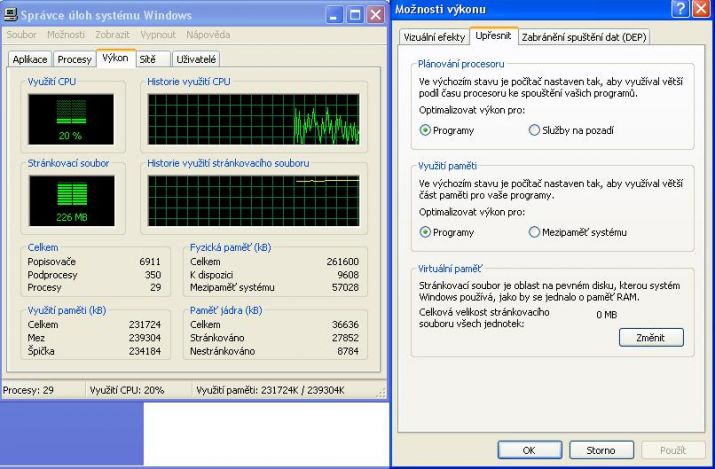Viewport: 715px width, 469px height.
Task: Click the Nestránkováno value 8784
Action: pos(348,351)
